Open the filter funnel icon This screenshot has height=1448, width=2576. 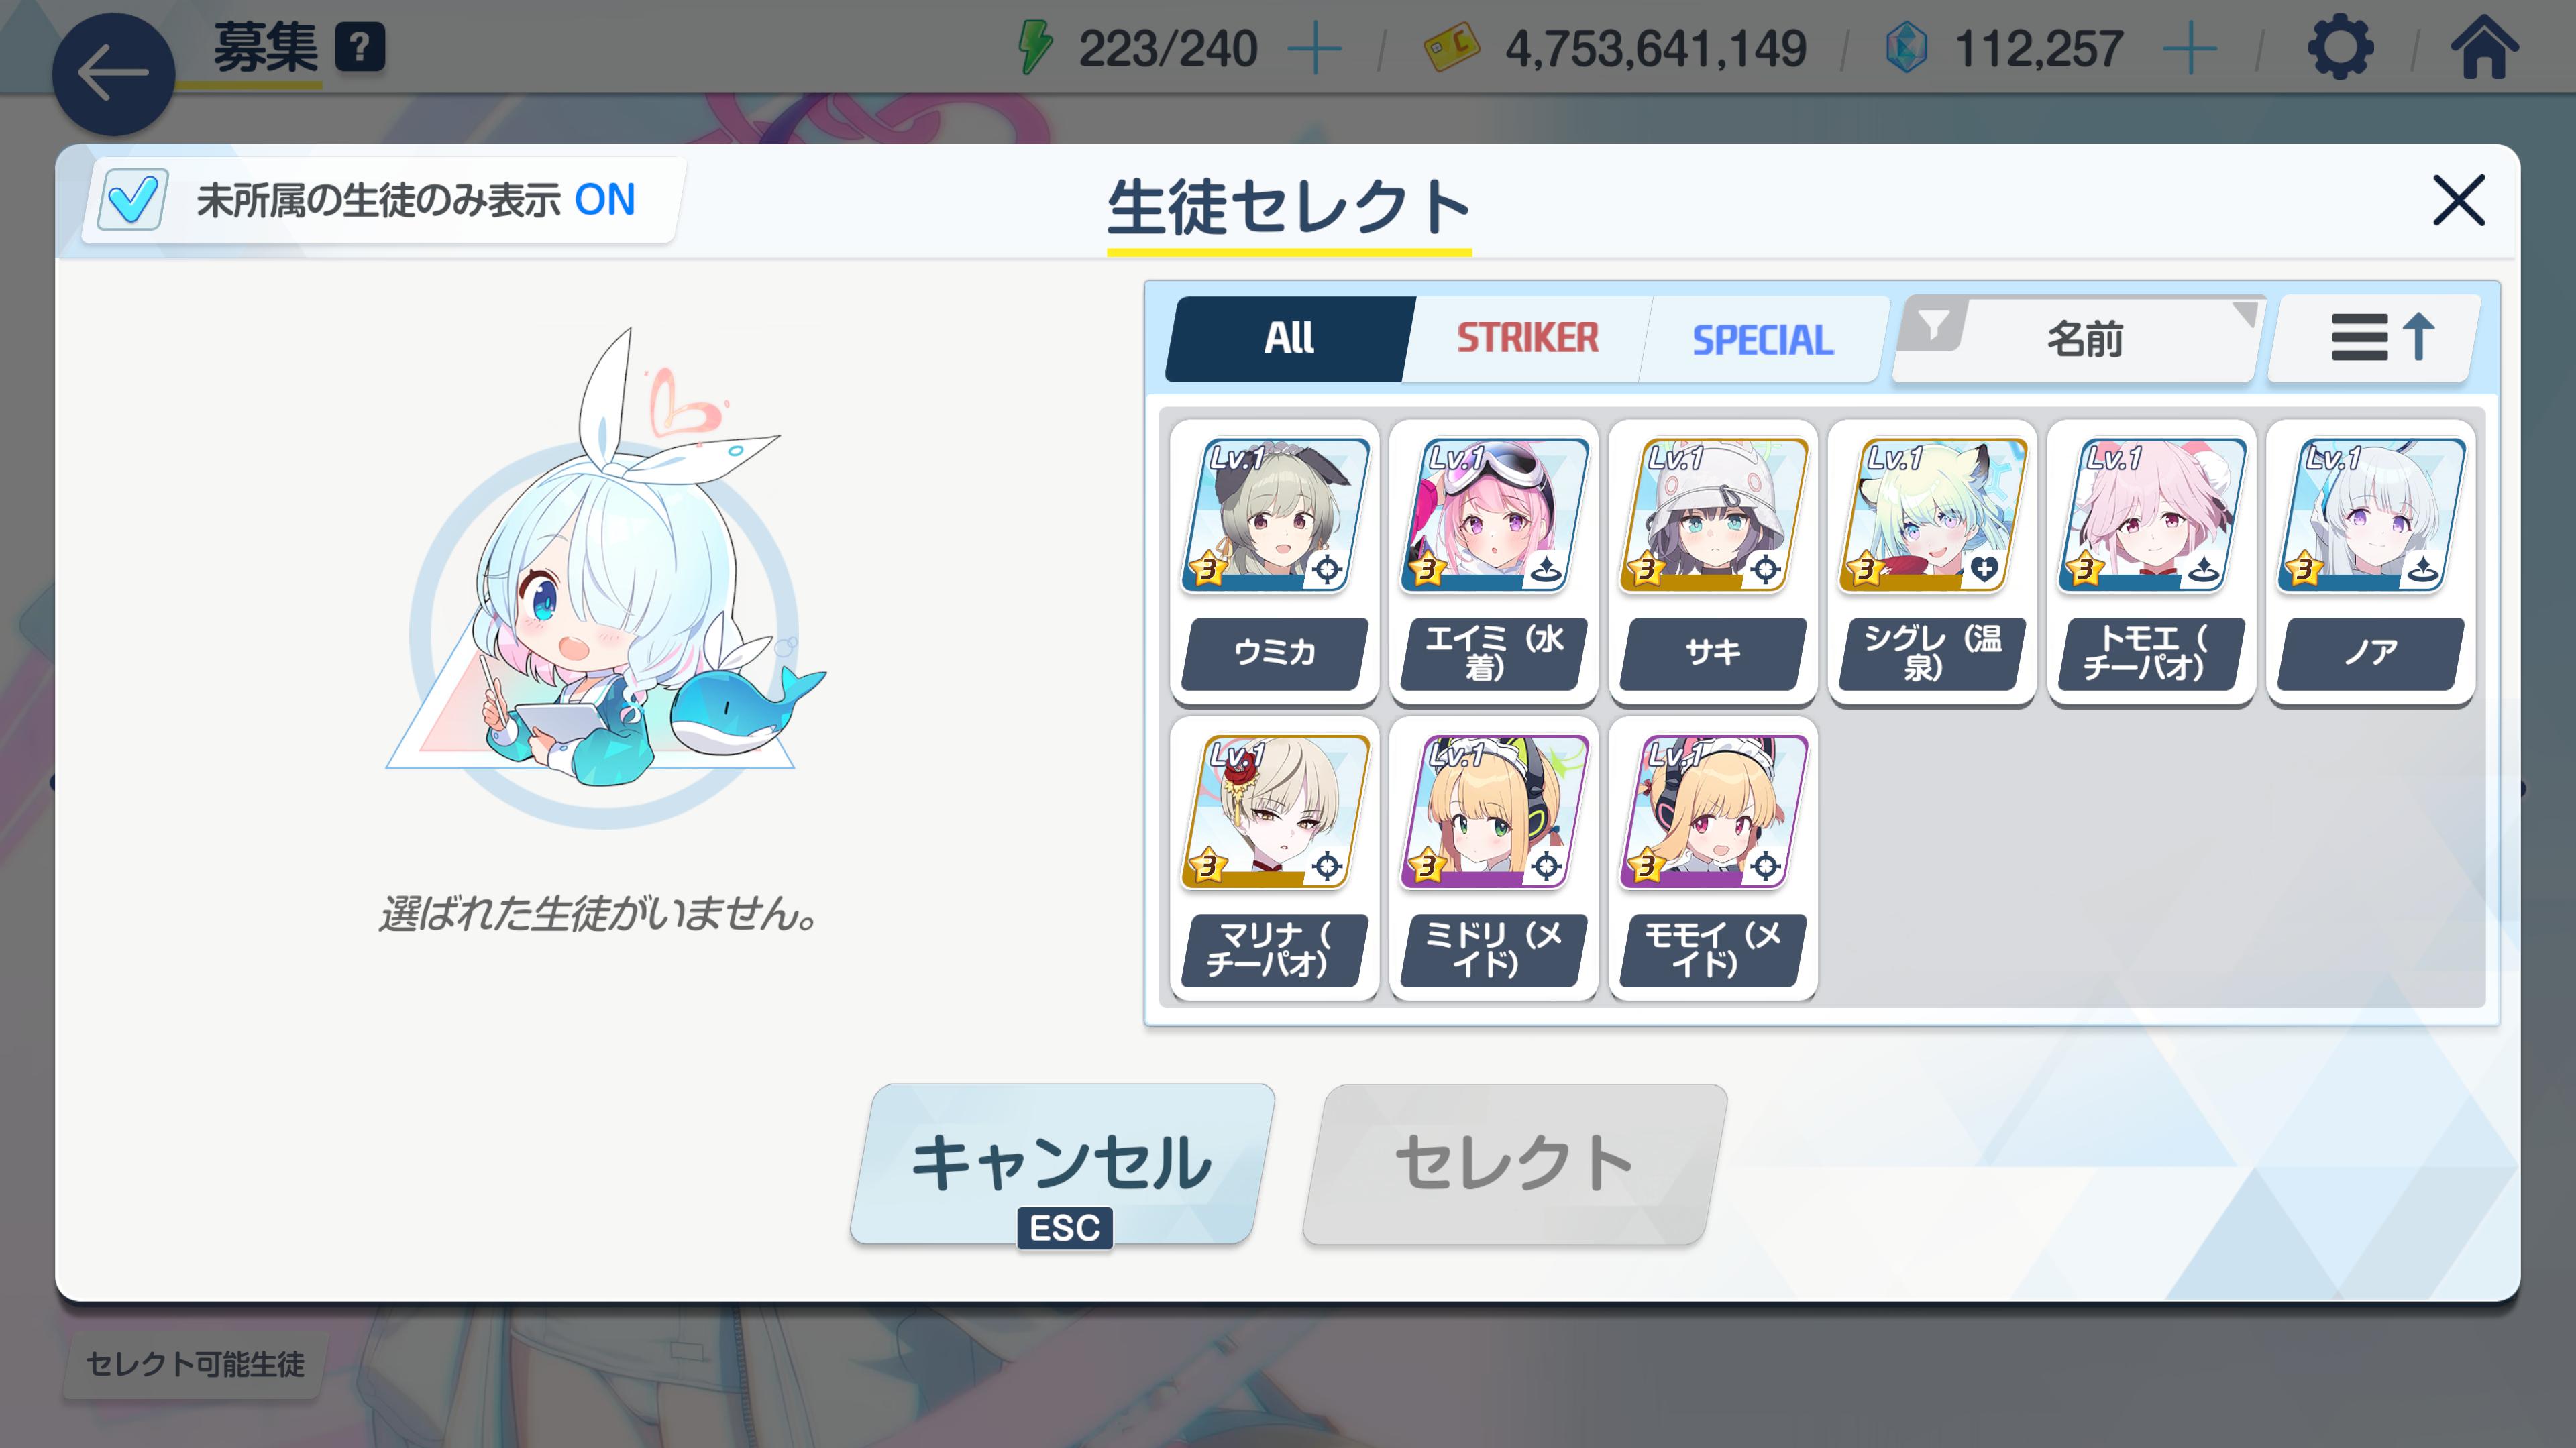pos(1934,324)
